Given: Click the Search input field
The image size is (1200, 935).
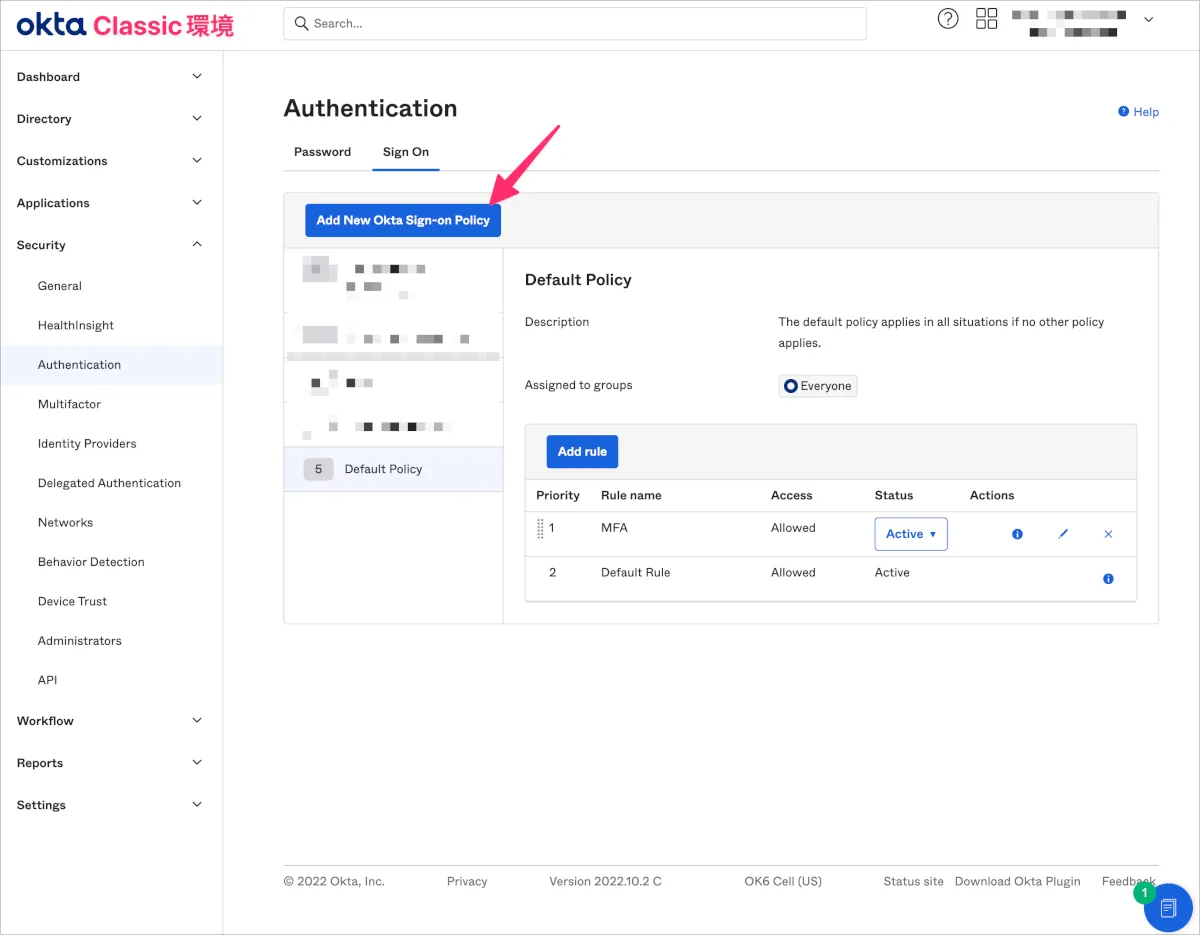Looking at the screenshot, I should point(575,23).
